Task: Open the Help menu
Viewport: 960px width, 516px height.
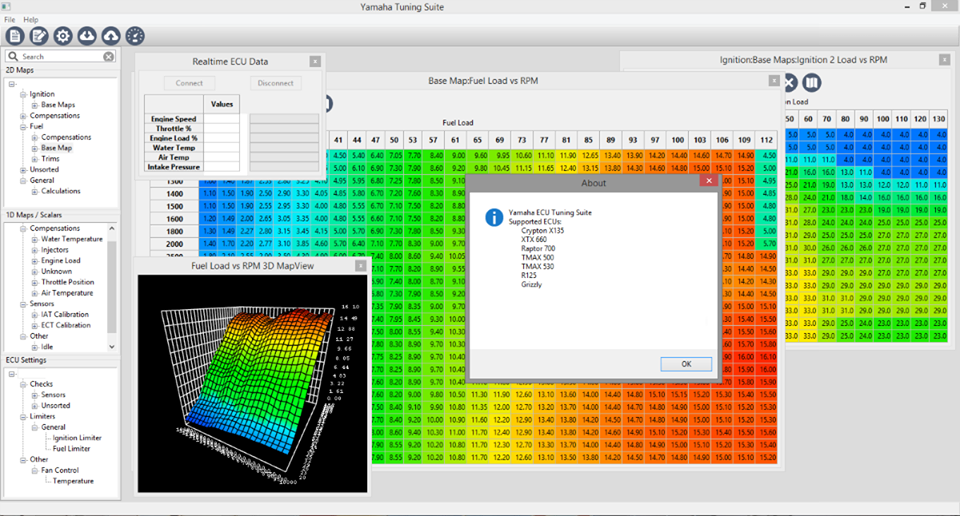Action: click(31, 20)
